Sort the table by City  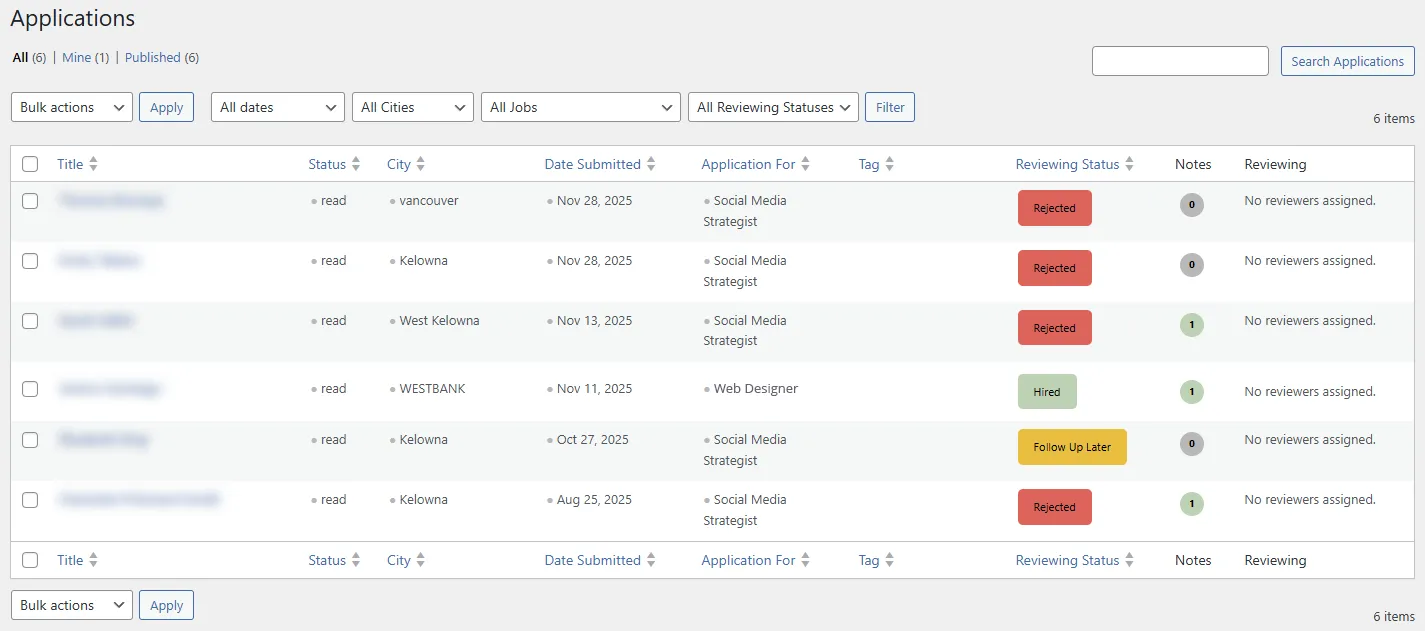(399, 163)
